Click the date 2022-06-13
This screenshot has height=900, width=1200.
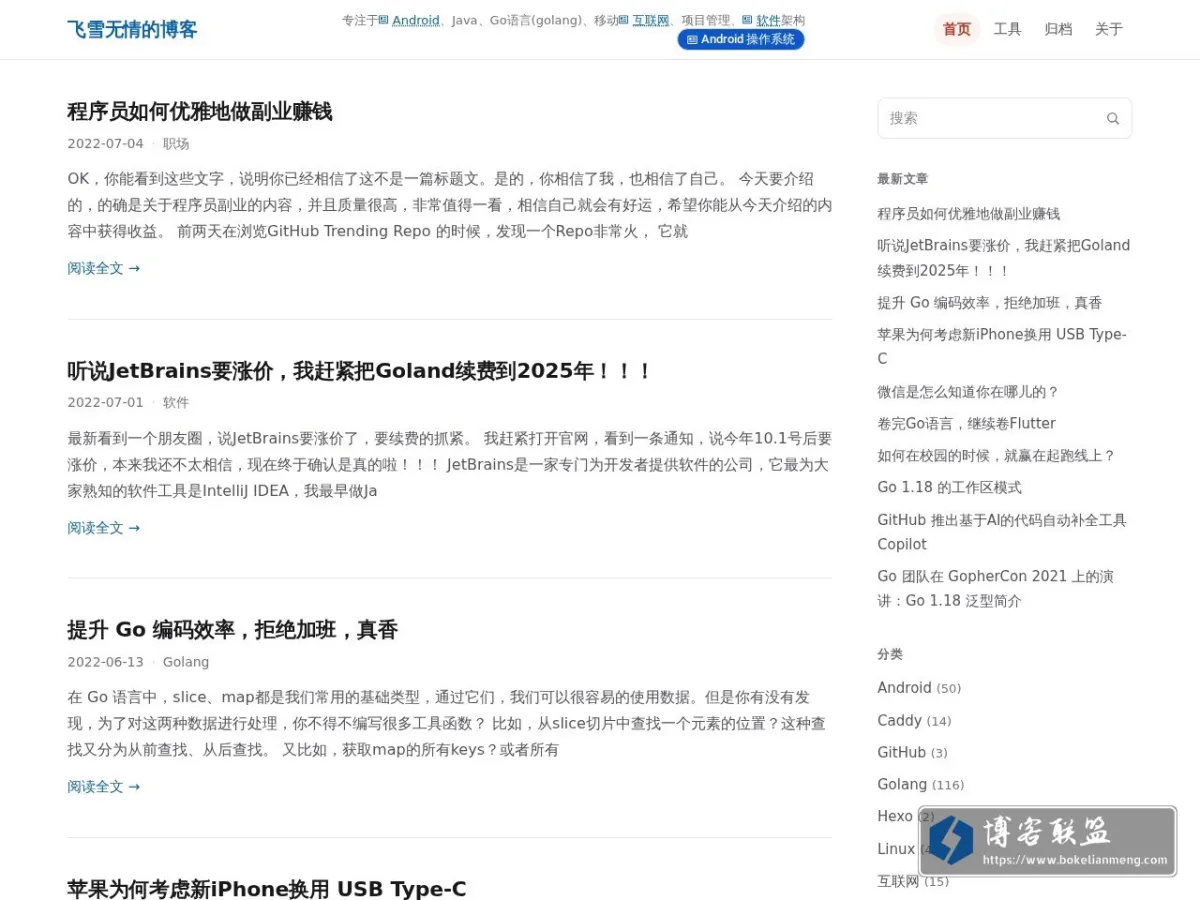click(x=106, y=662)
